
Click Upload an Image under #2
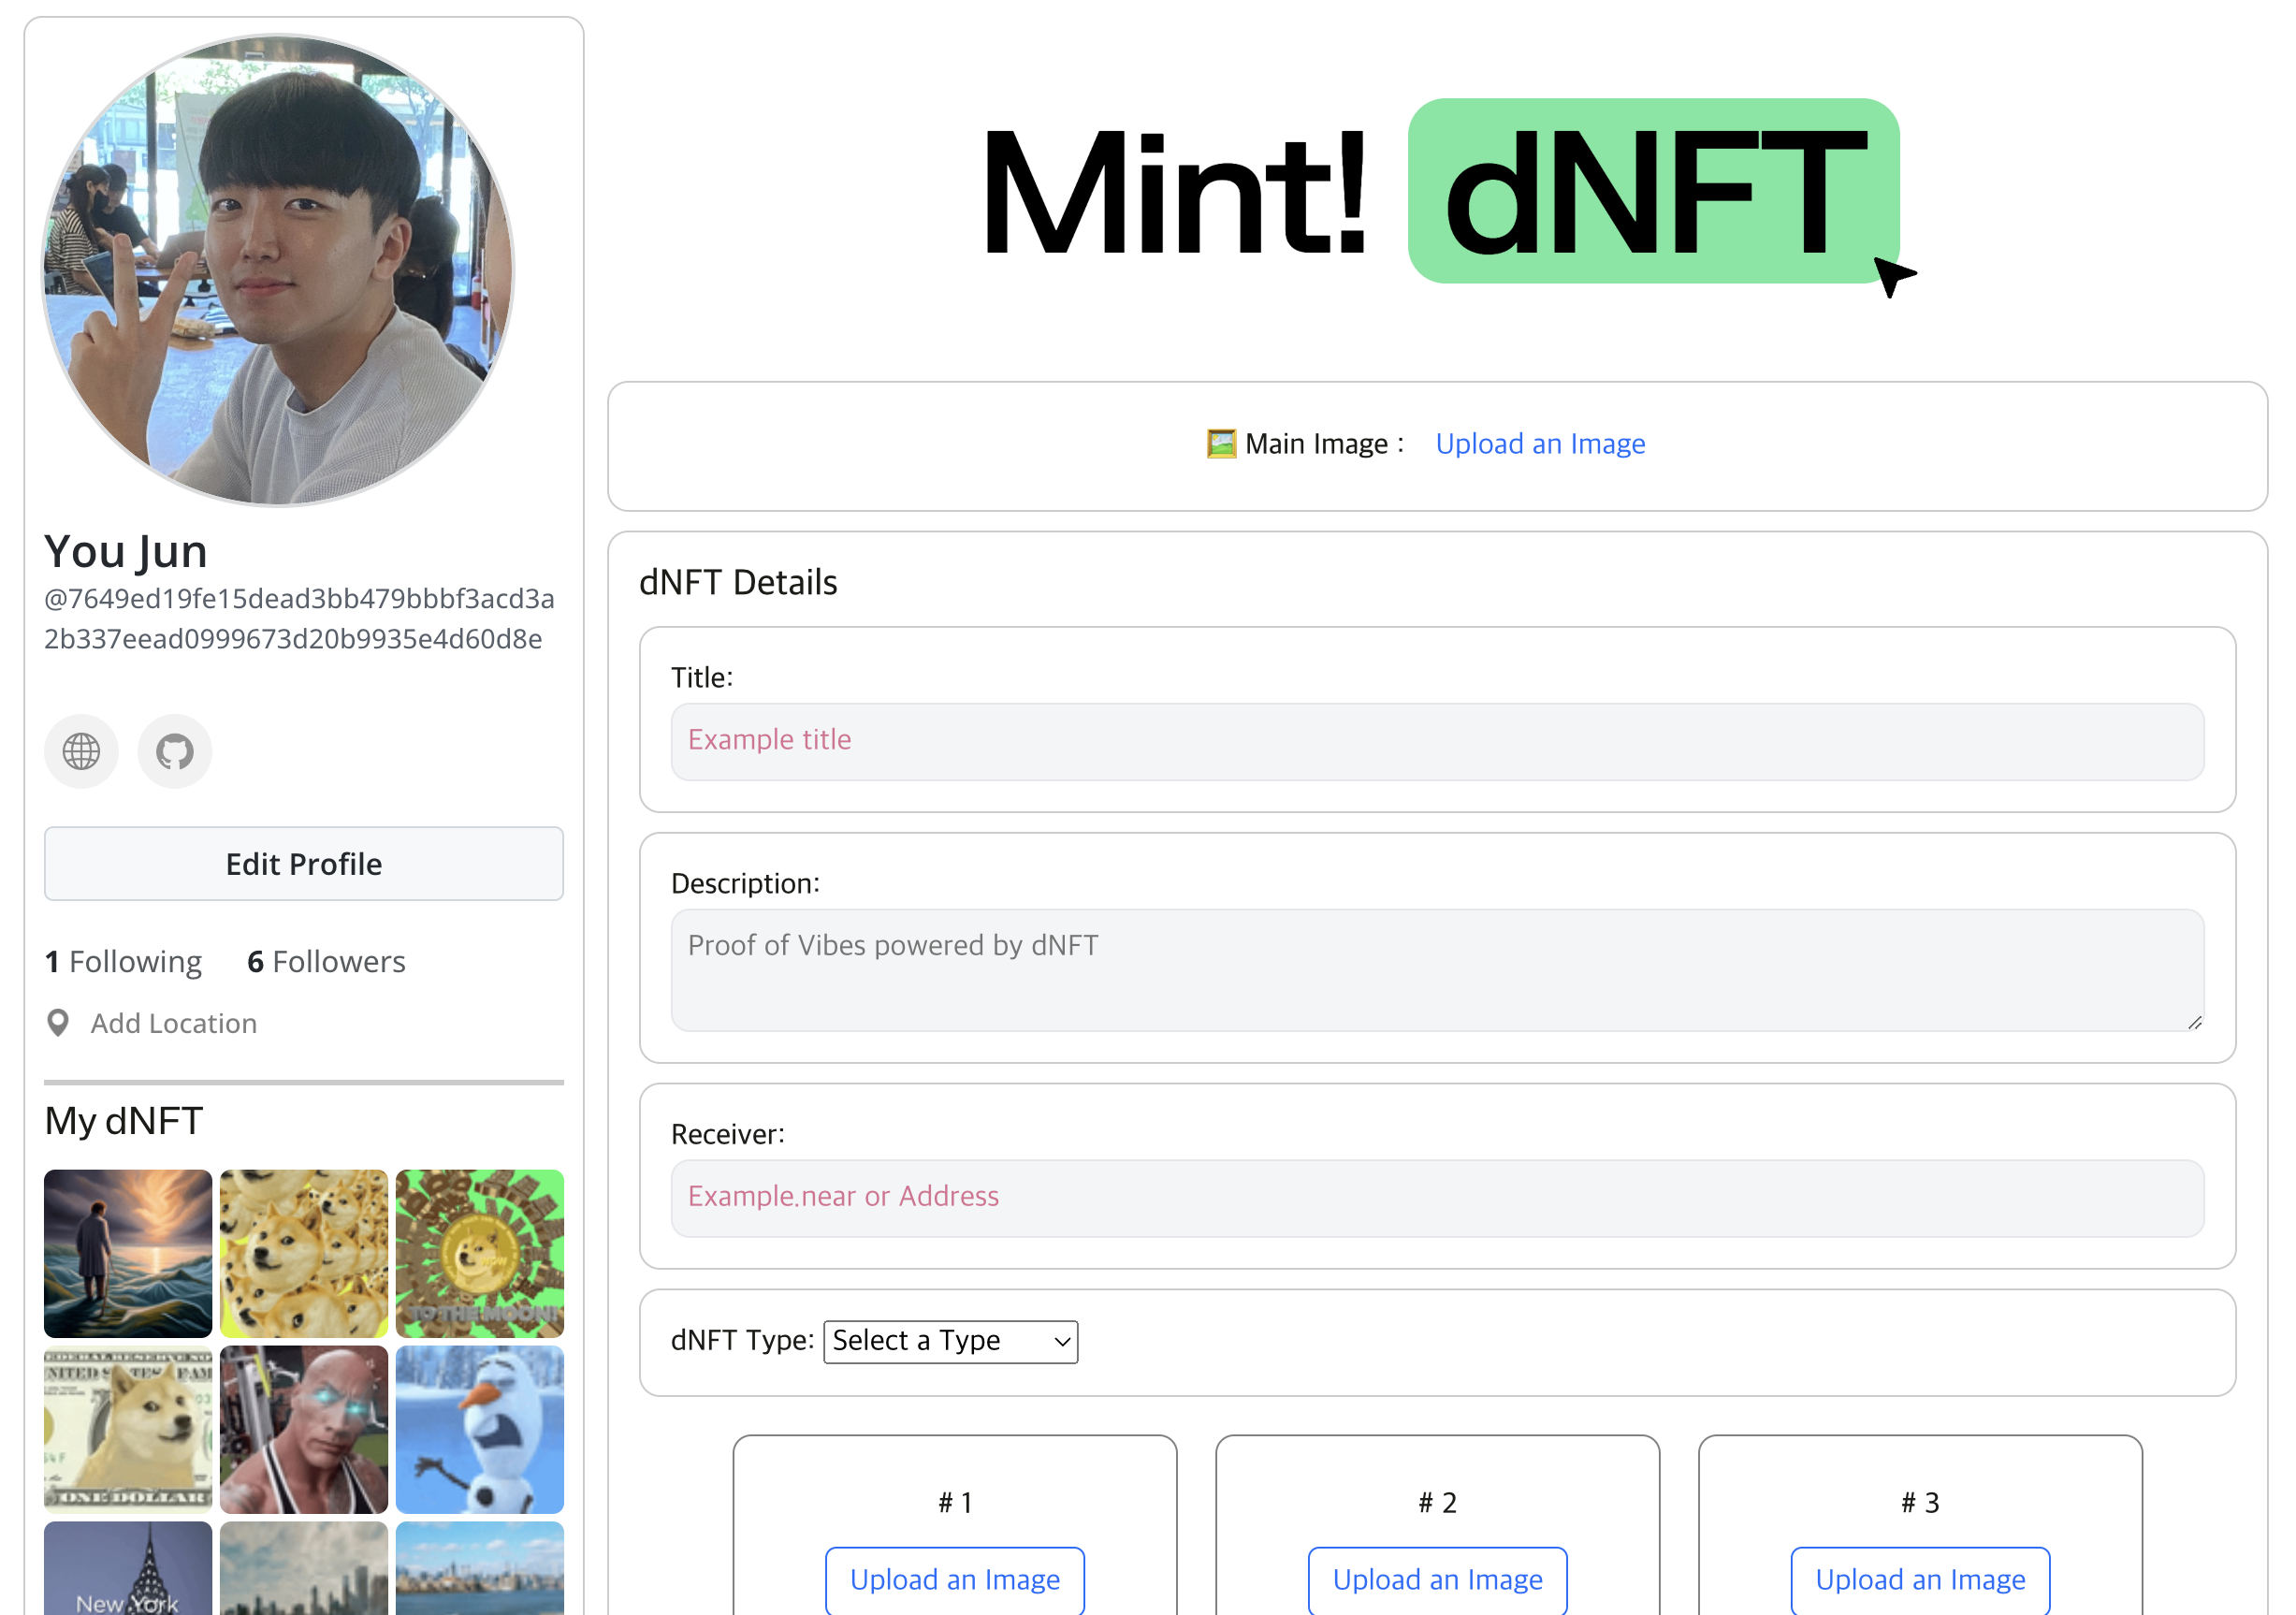[x=1437, y=1579]
